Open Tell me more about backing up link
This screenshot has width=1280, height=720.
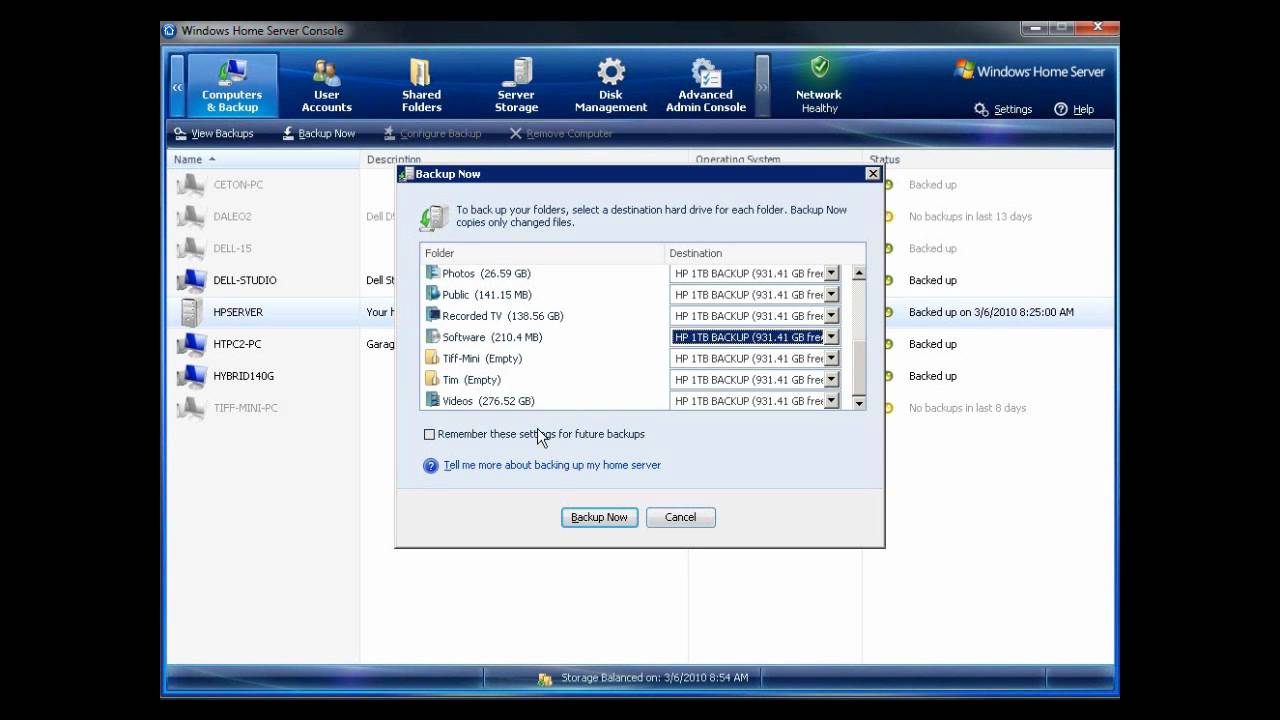[x=552, y=465]
